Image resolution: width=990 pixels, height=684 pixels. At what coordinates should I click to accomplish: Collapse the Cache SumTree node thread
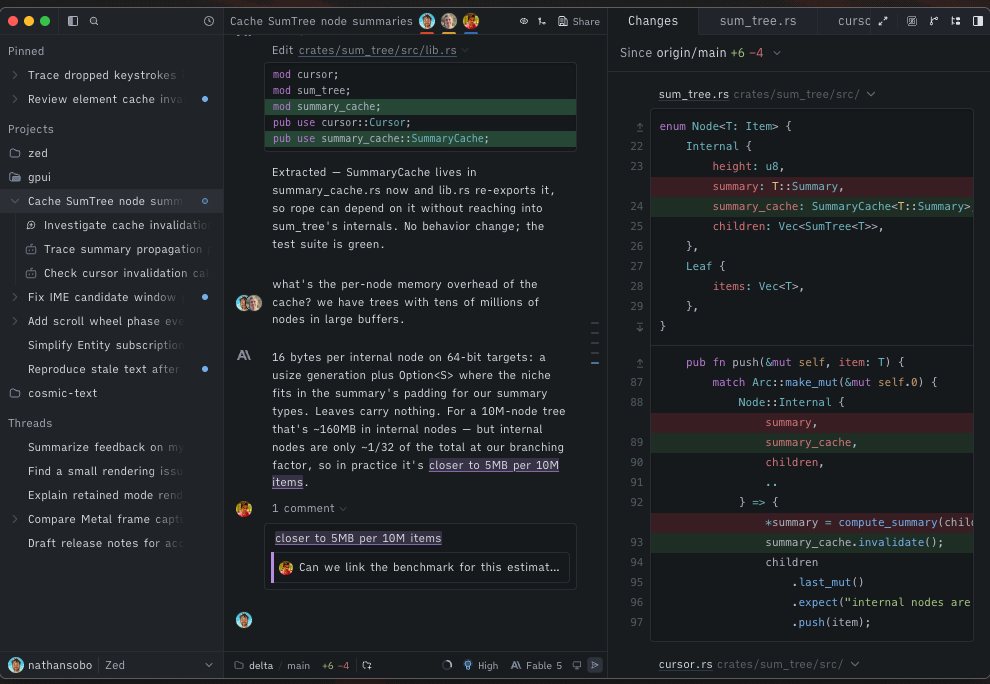point(15,201)
